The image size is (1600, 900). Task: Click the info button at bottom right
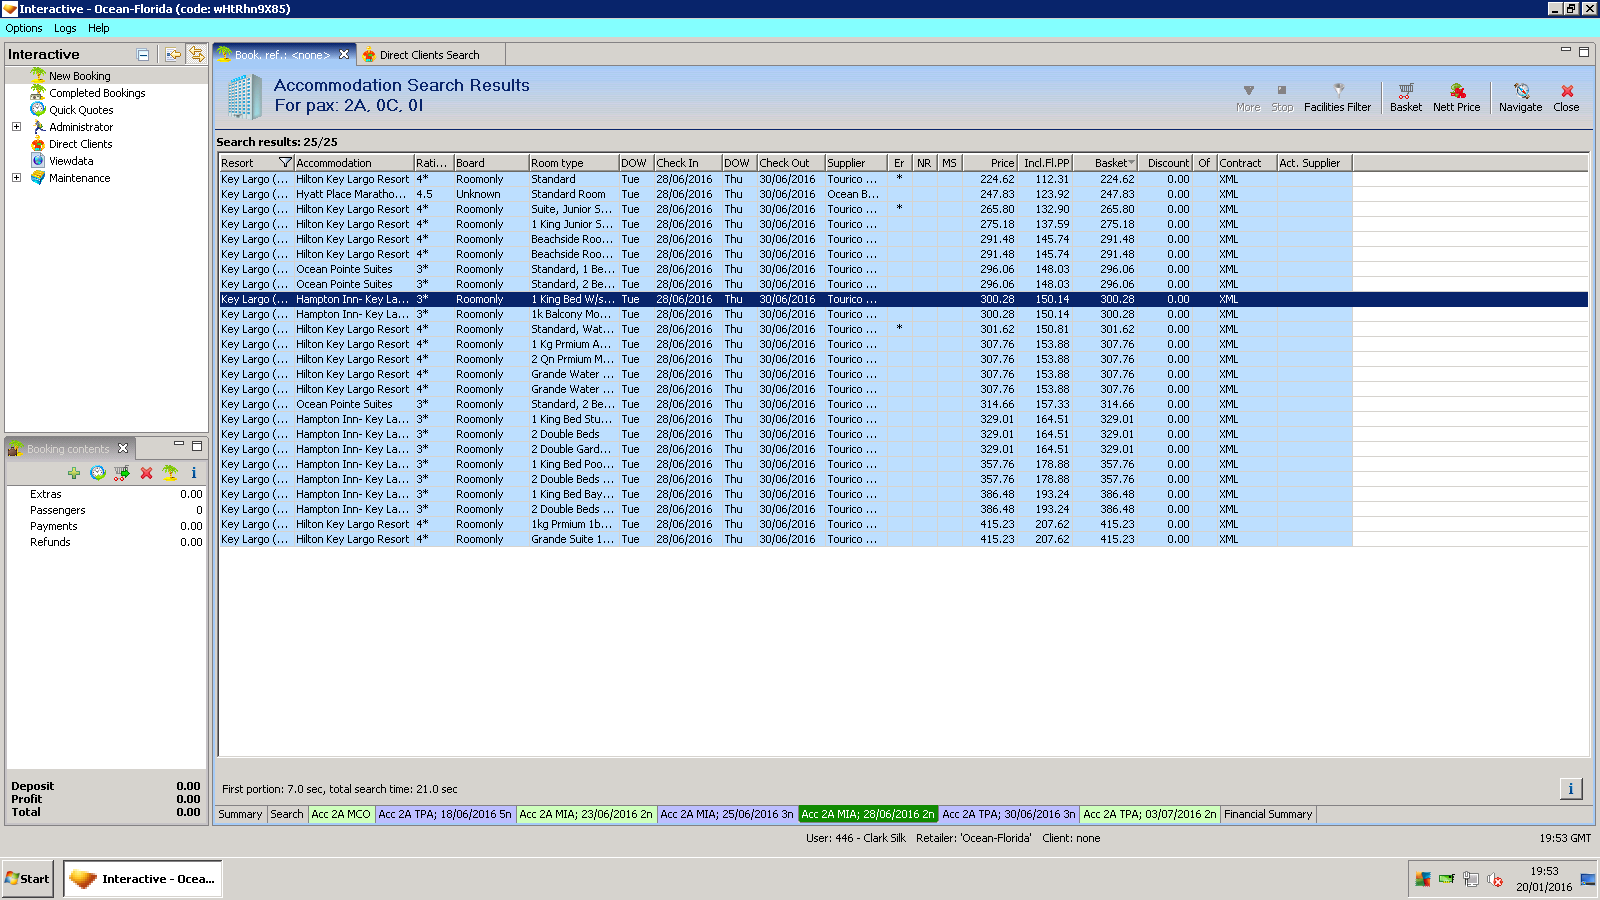pos(1570,789)
